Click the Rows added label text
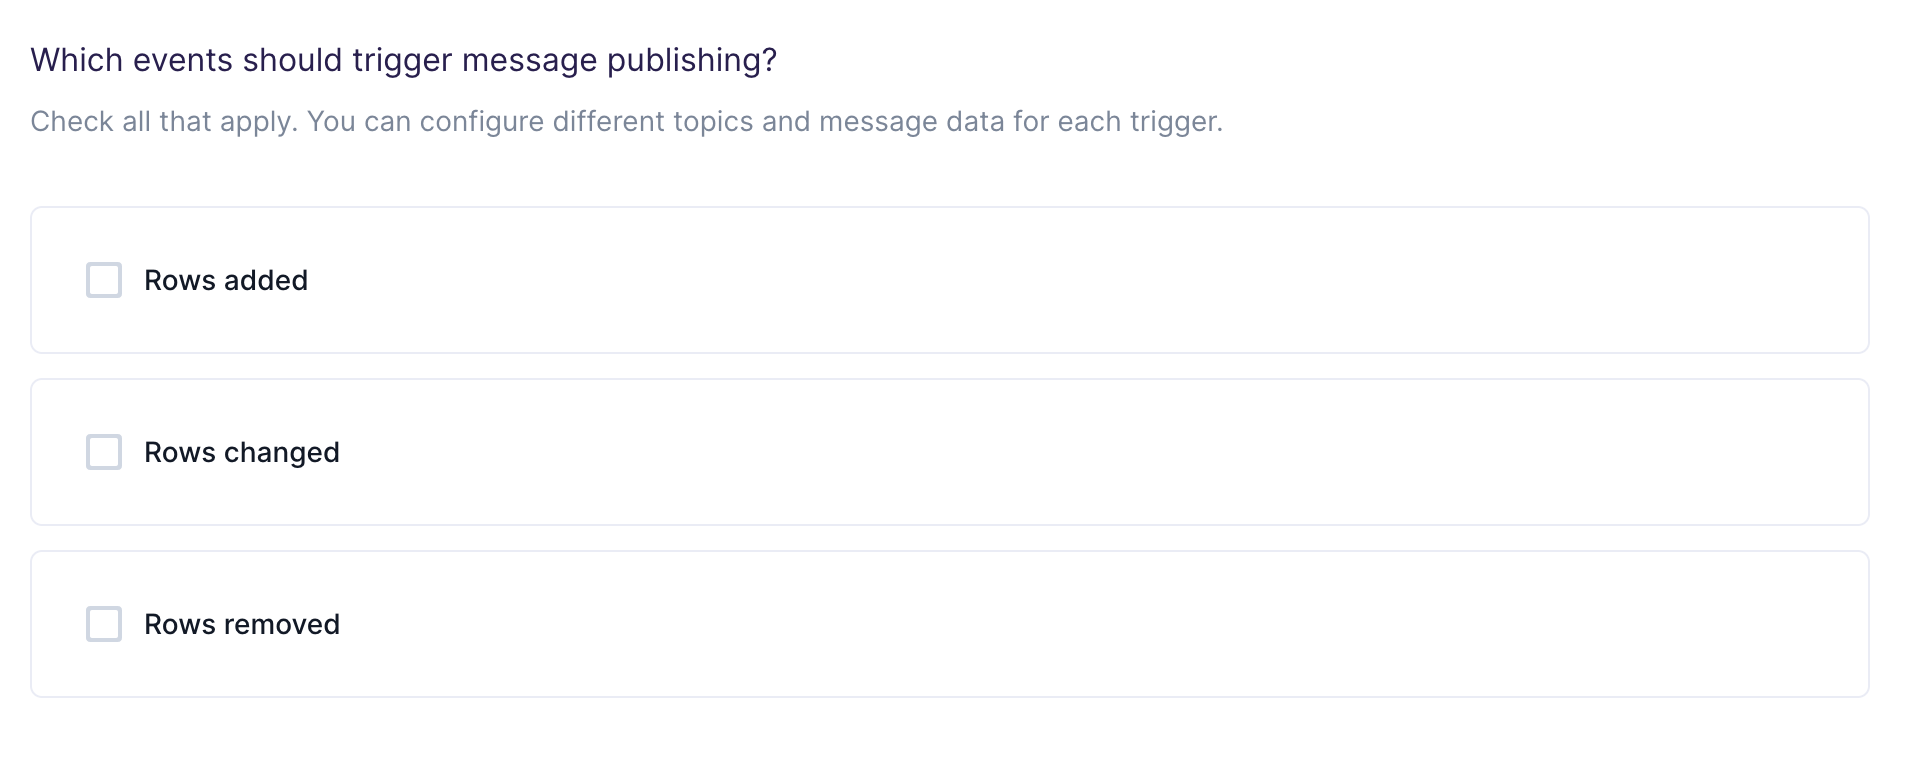 pyautogui.click(x=226, y=281)
